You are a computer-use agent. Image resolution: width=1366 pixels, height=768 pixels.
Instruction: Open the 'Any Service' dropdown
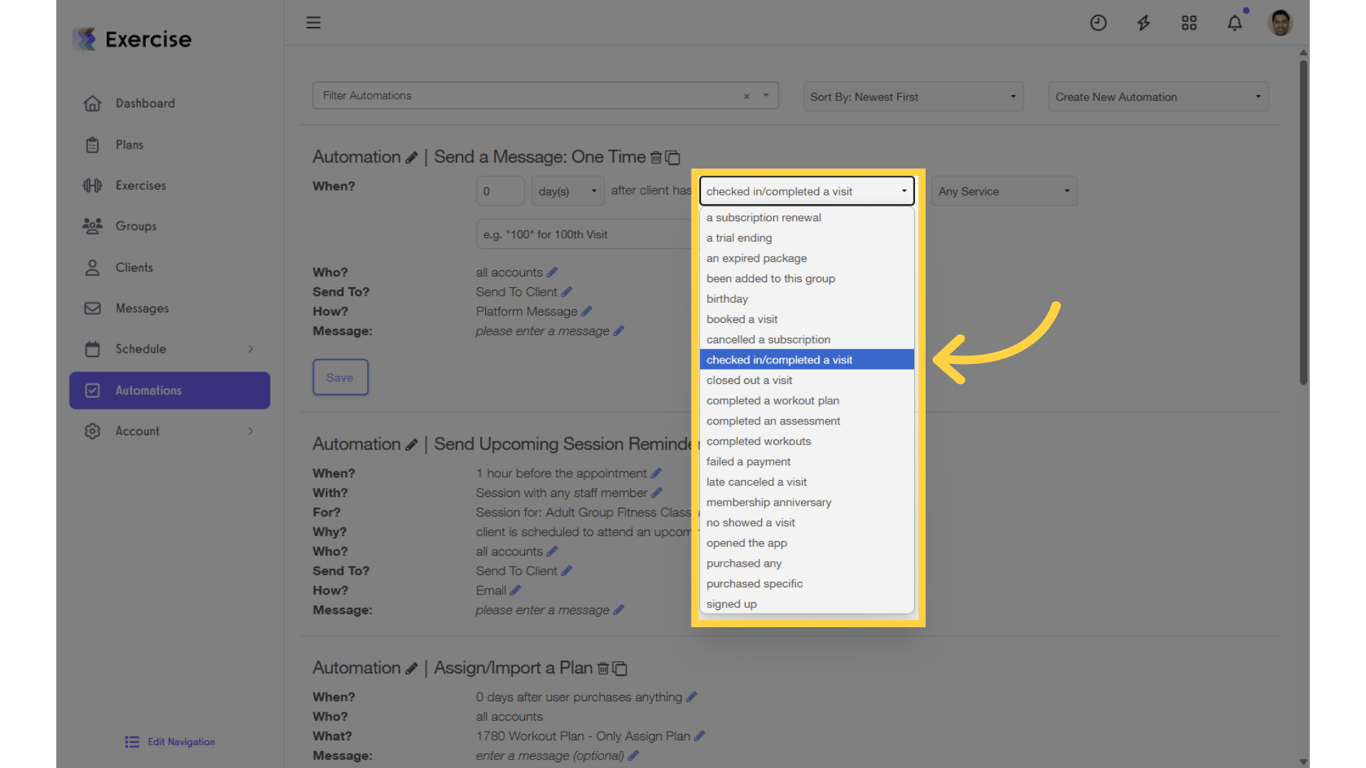tap(1004, 190)
